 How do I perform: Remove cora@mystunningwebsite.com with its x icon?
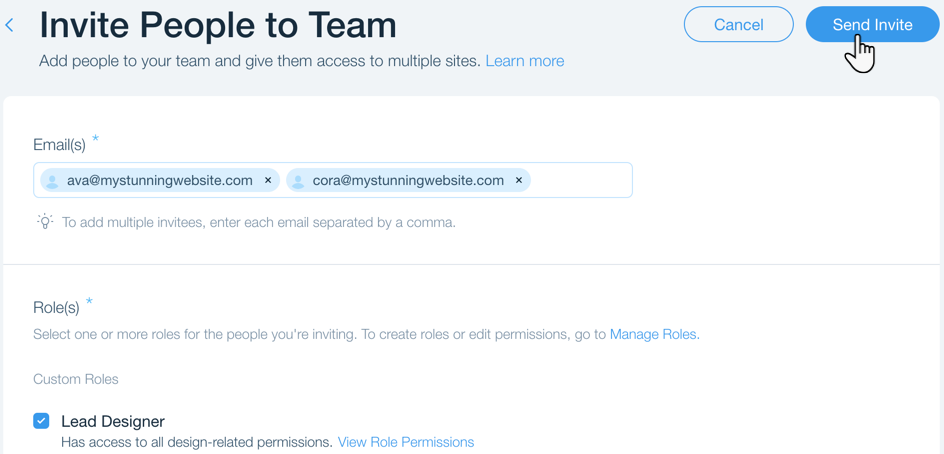pos(518,180)
